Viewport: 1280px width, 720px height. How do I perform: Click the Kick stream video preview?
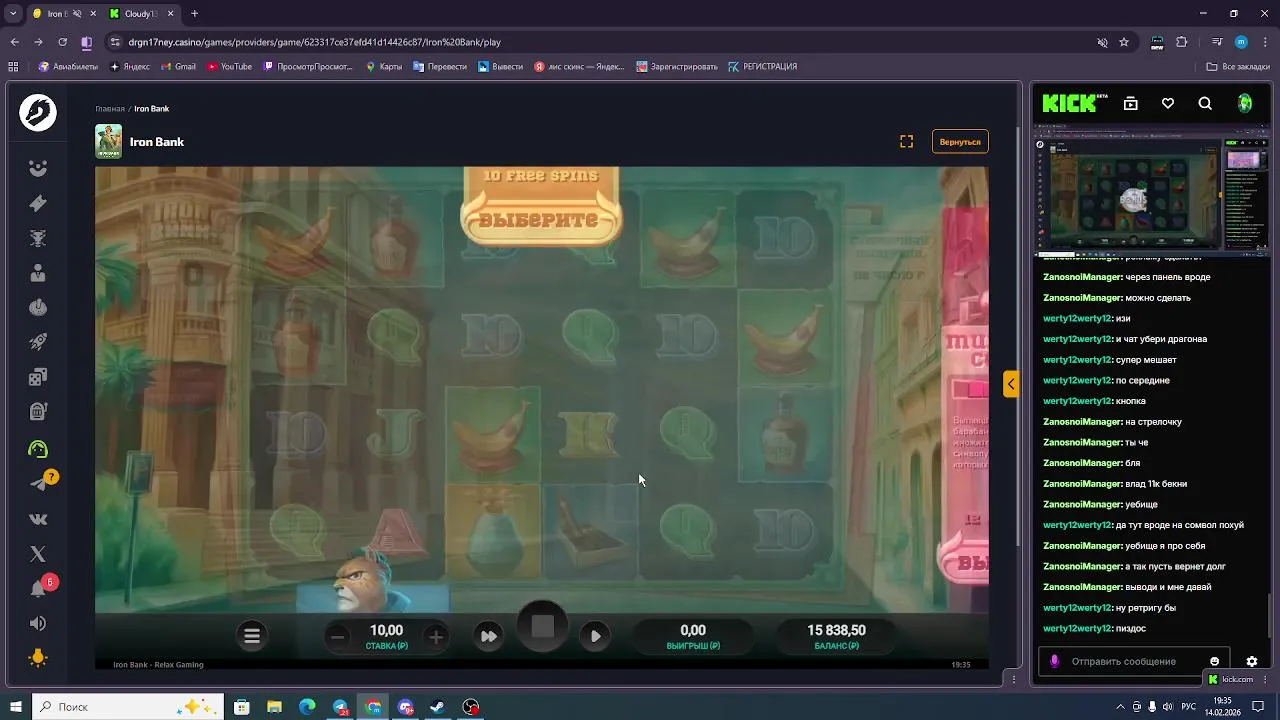click(x=1151, y=191)
